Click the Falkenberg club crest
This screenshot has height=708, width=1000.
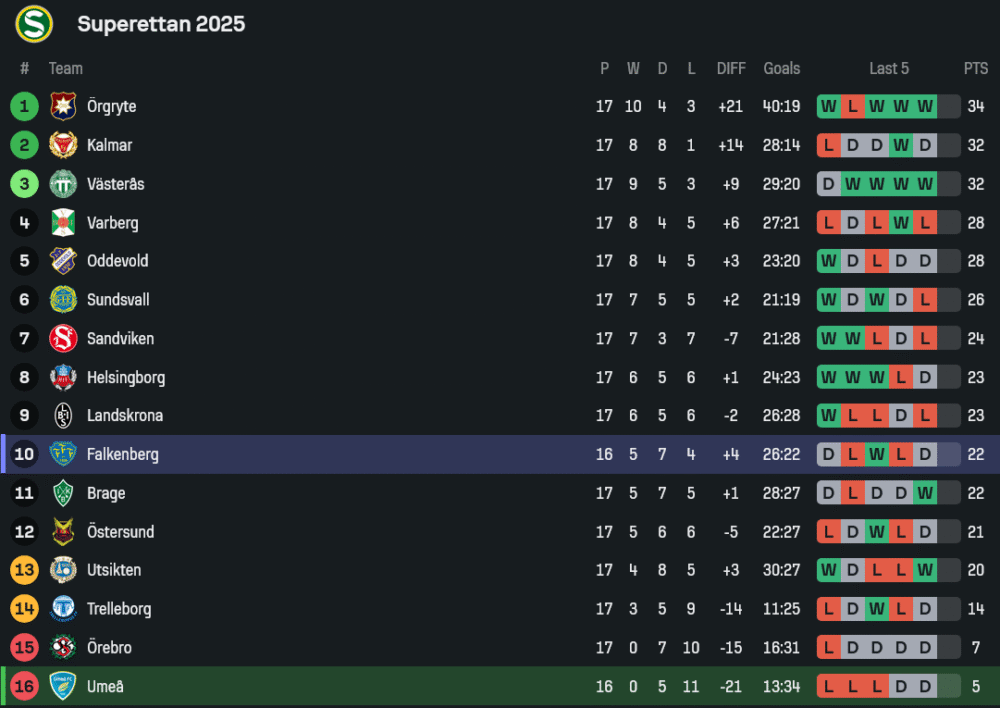pos(63,454)
